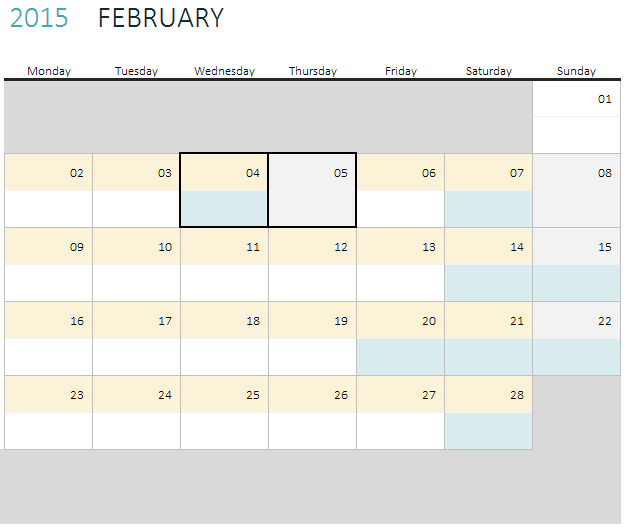Select the Saturday 28 date cell

488,395
